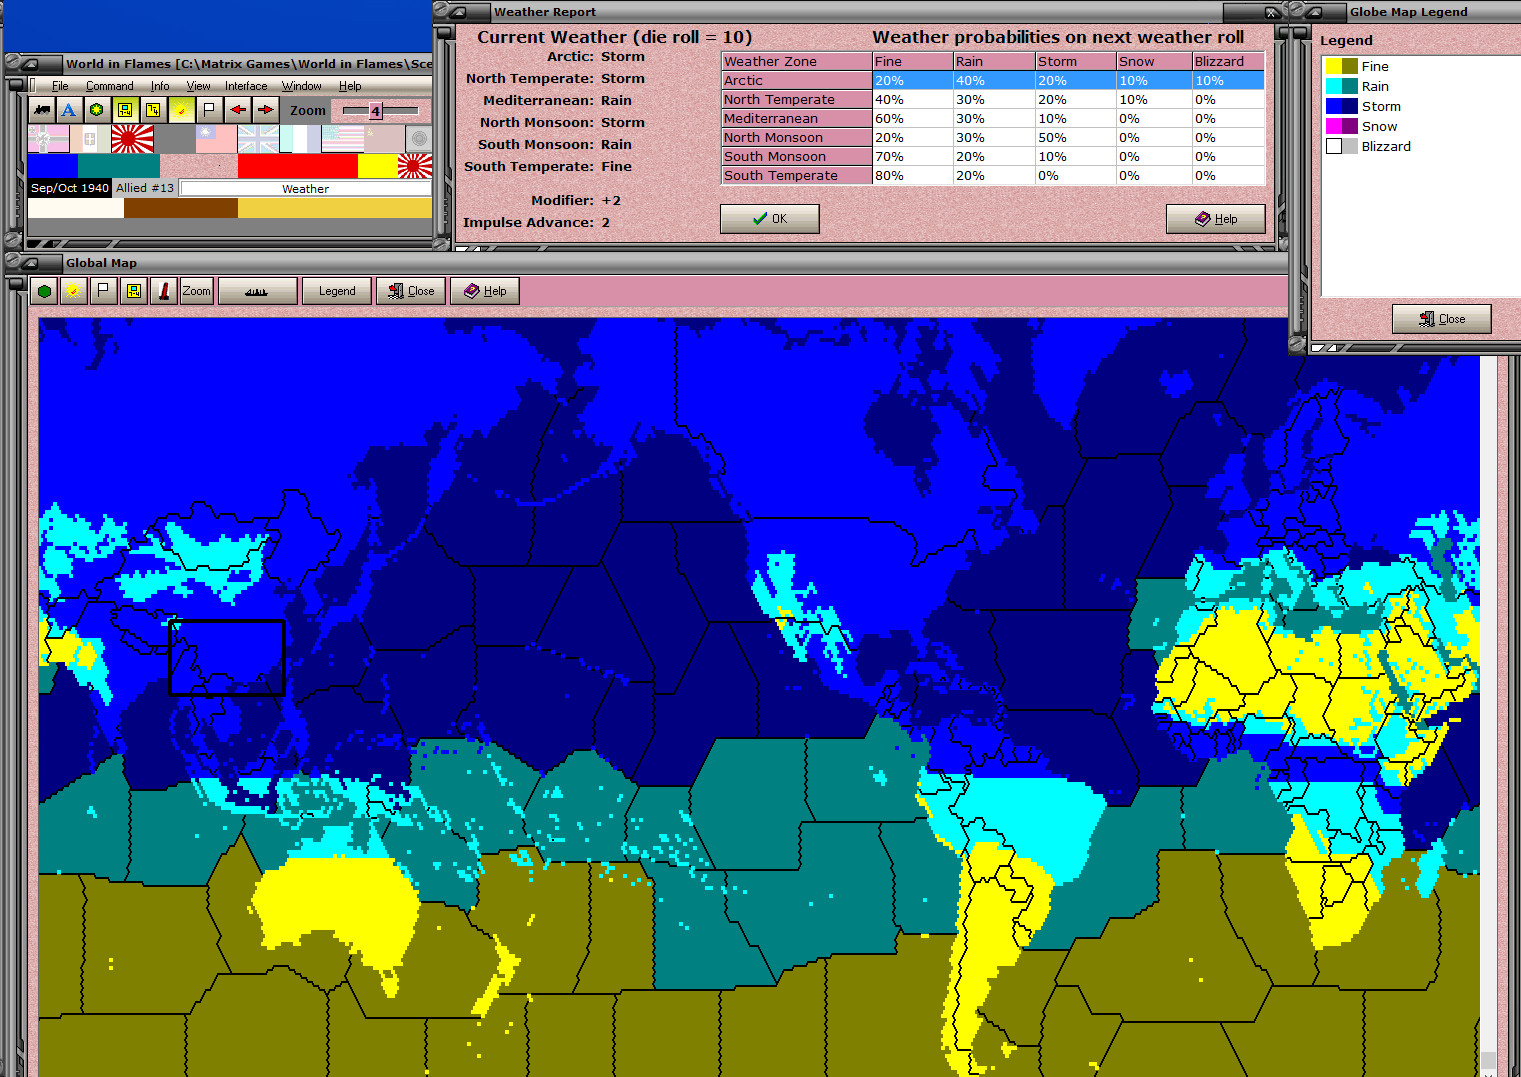Open the Command menu

coord(109,86)
